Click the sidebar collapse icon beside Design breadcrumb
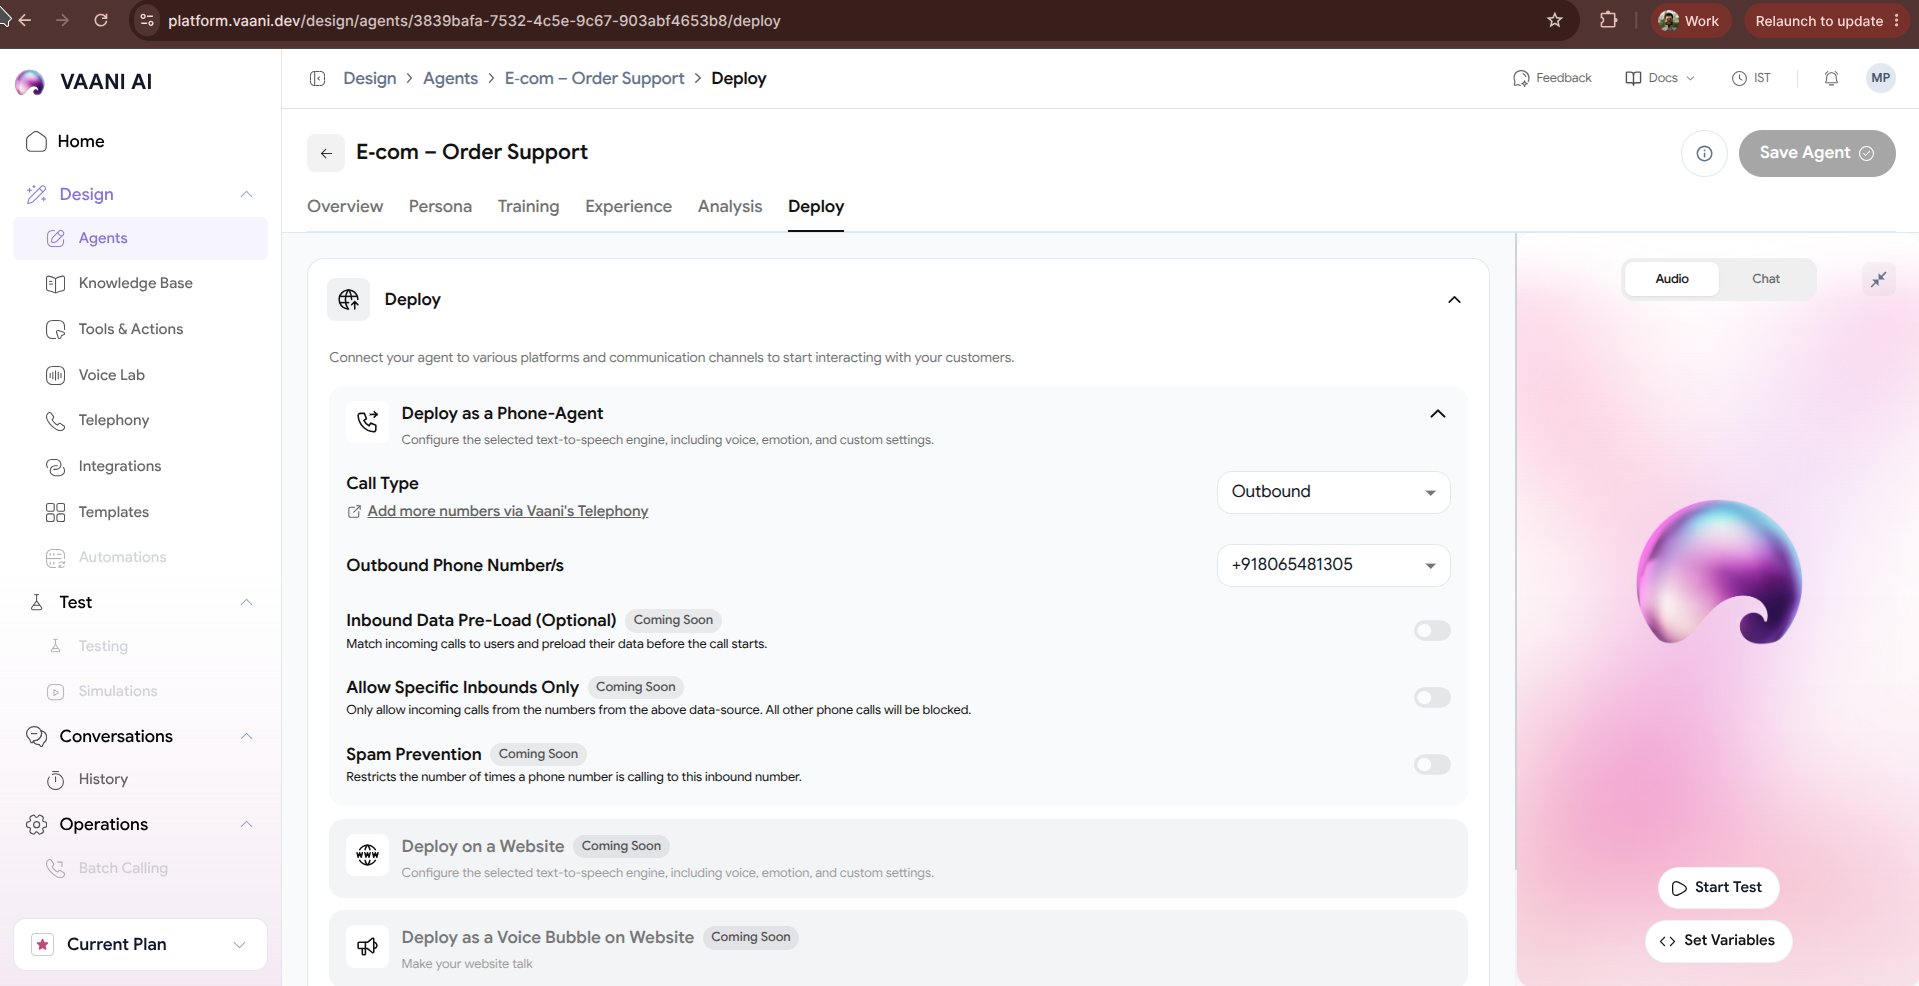Screen dimensions: 1919x986 (x=317, y=78)
